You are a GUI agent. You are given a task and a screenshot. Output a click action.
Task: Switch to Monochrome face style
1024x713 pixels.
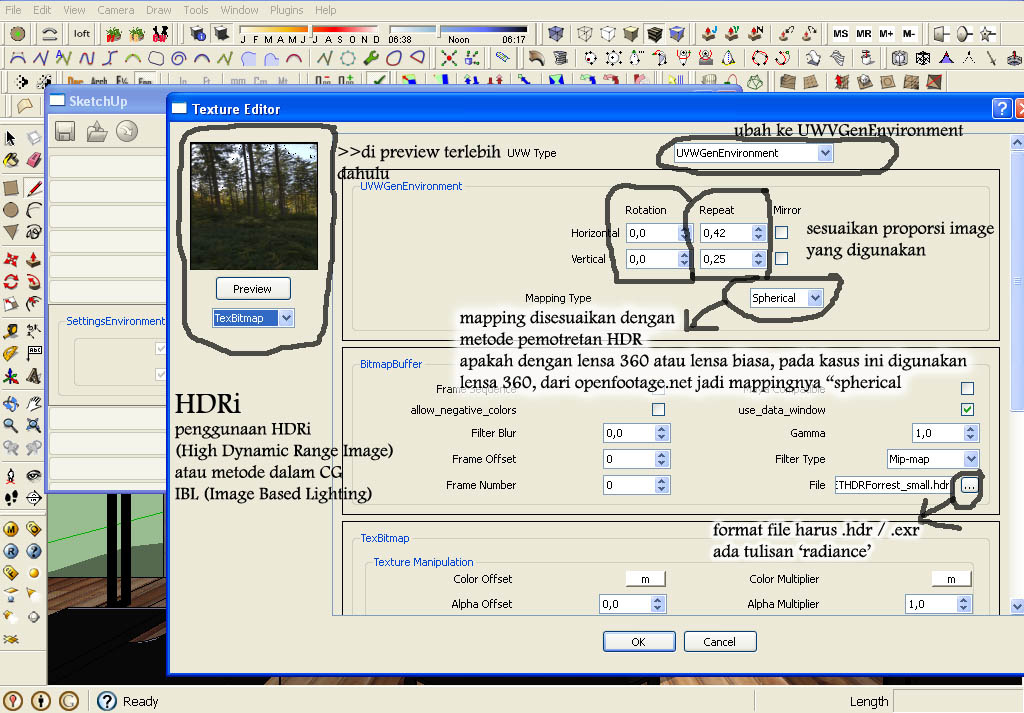coord(677,33)
